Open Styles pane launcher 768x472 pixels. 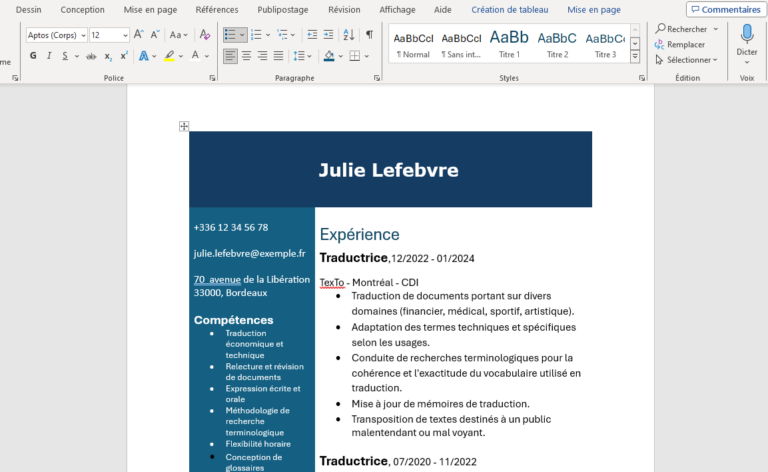(x=642, y=78)
